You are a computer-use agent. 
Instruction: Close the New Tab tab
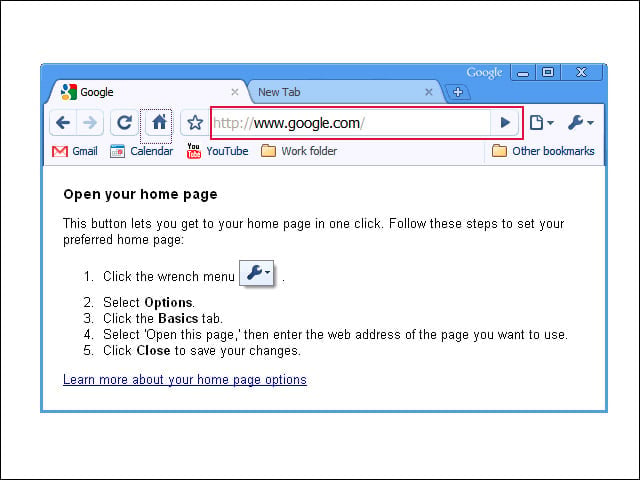click(x=429, y=92)
